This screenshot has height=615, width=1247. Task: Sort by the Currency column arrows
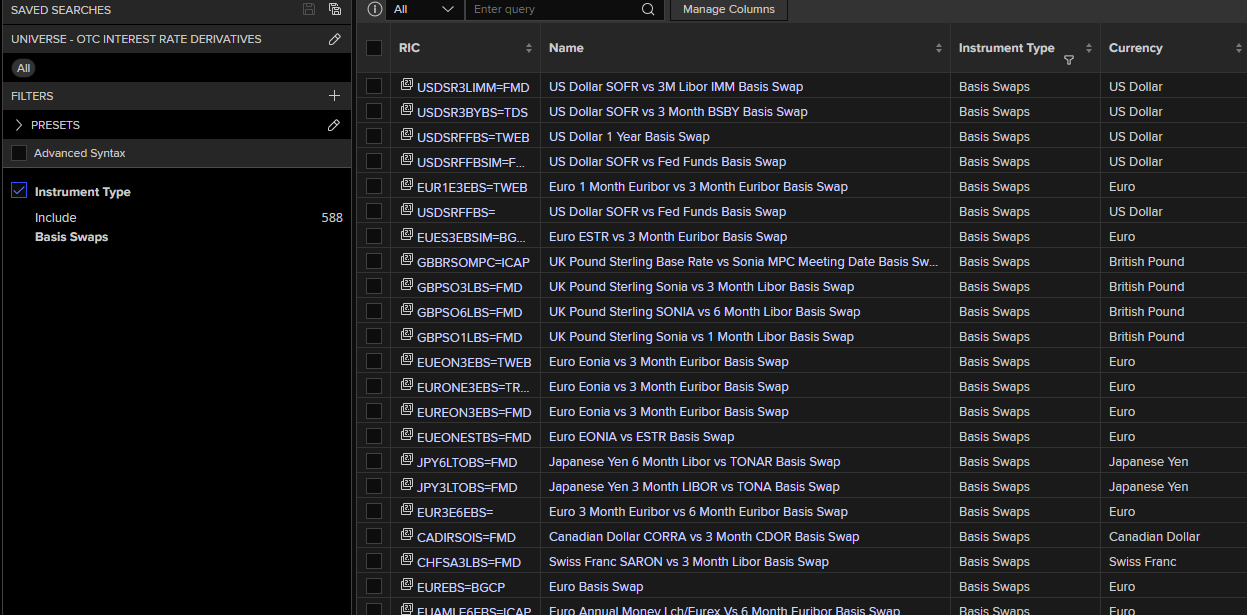1239,48
